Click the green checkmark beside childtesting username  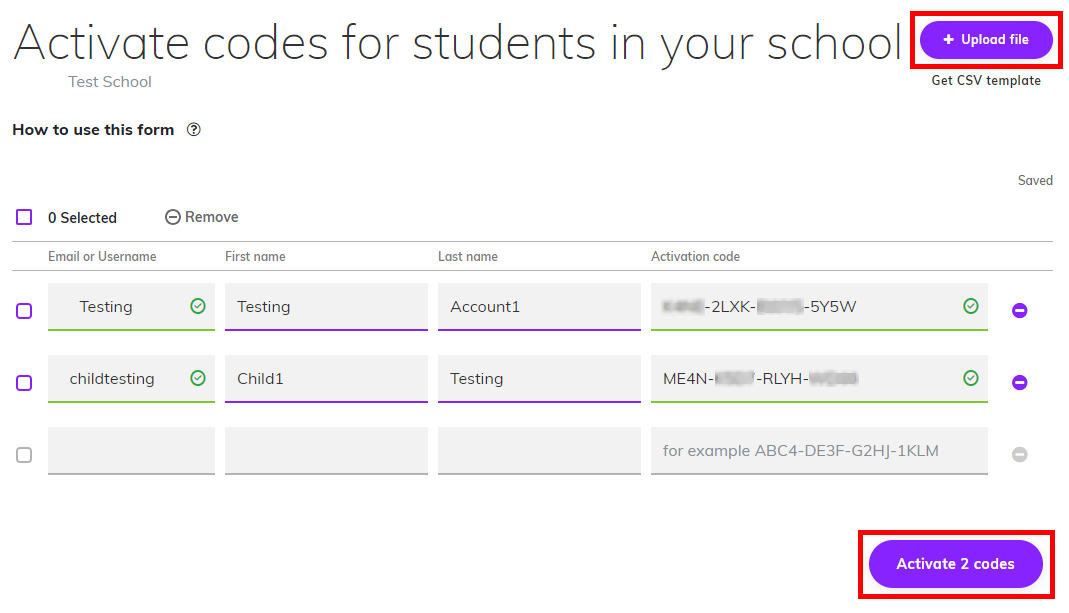[199, 378]
